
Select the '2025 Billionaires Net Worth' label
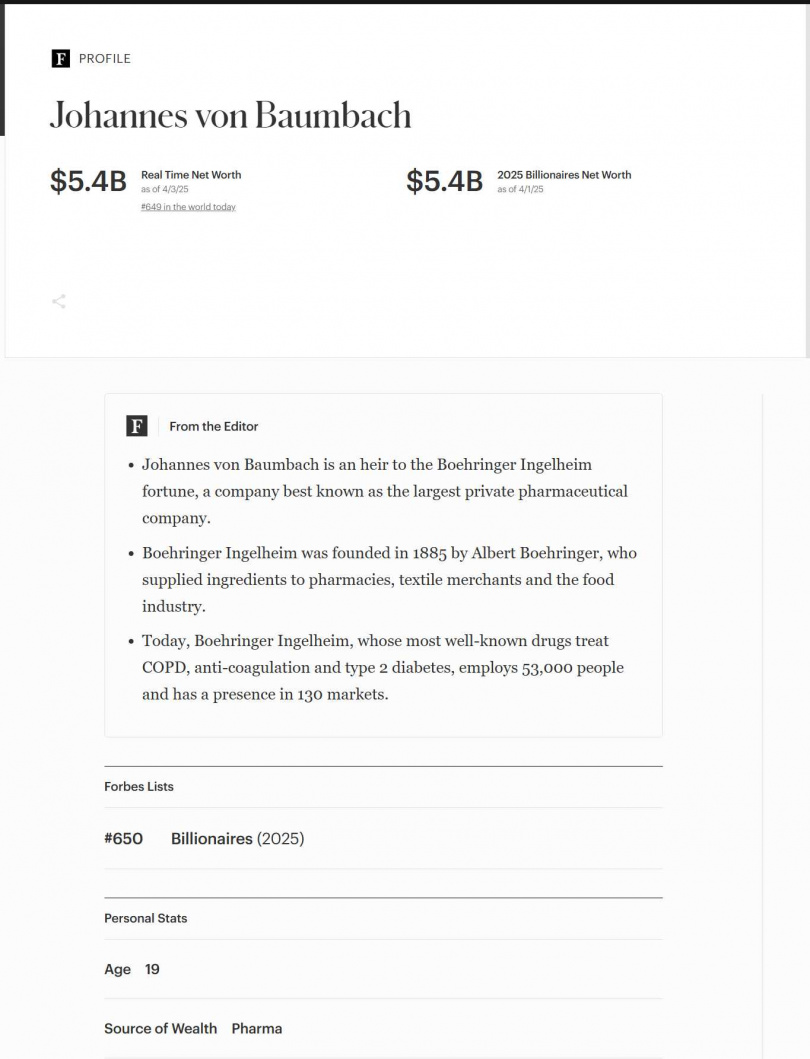(564, 175)
